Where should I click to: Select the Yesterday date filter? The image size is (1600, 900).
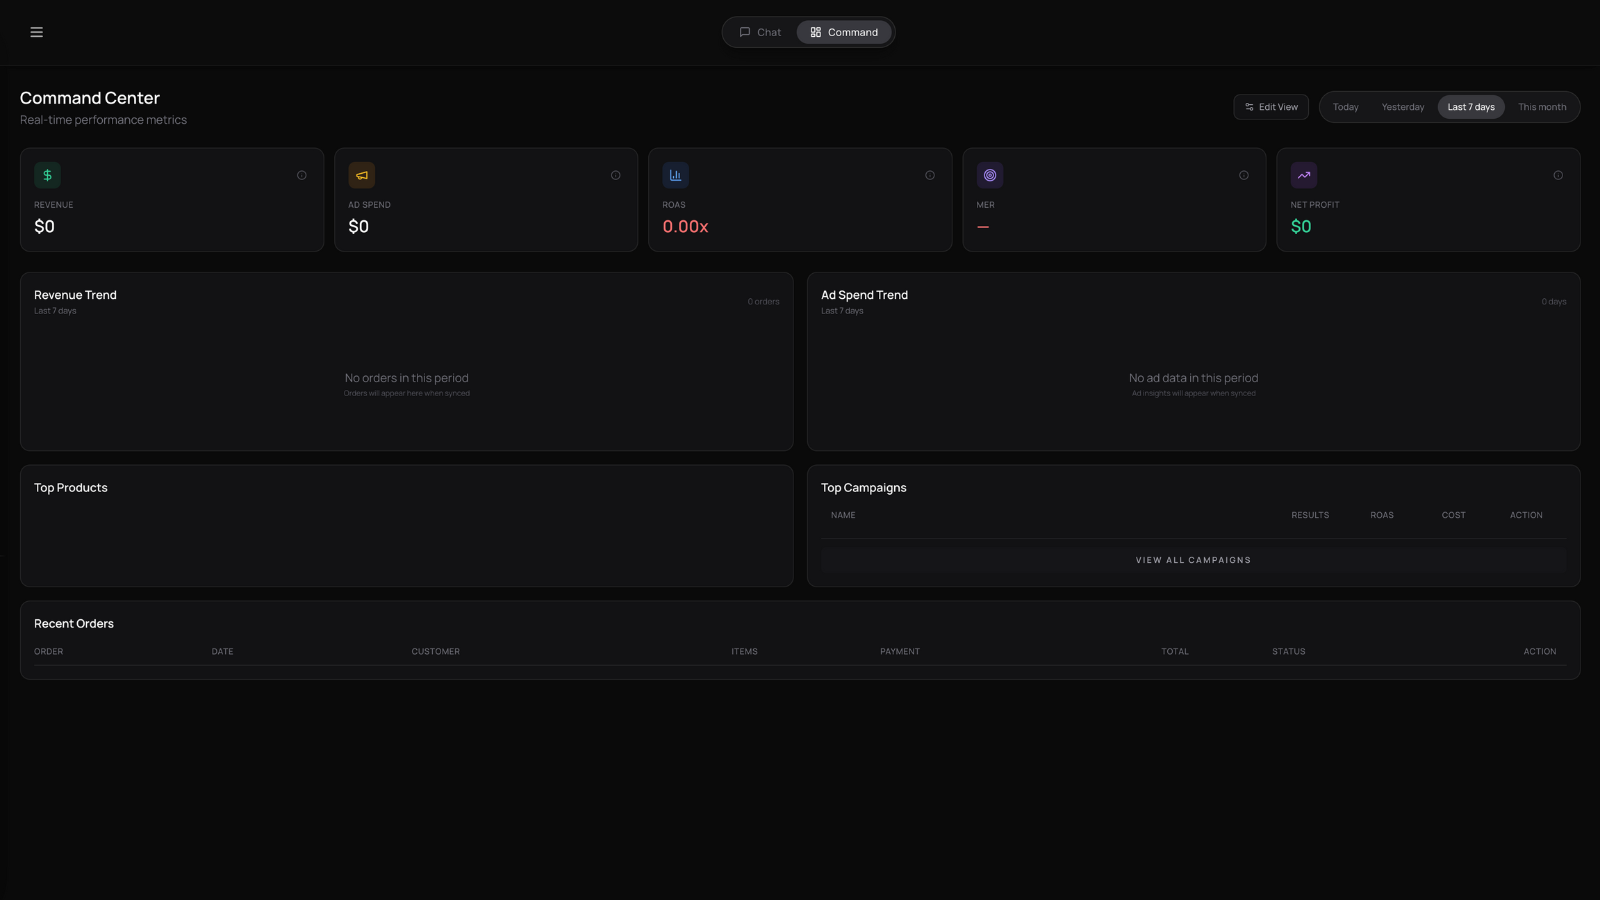coord(1402,107)
